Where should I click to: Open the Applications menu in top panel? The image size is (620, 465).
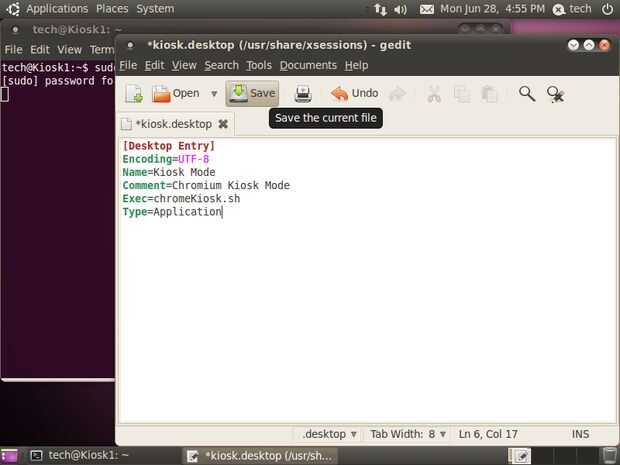pyautogui.click(x=57, y=9)
